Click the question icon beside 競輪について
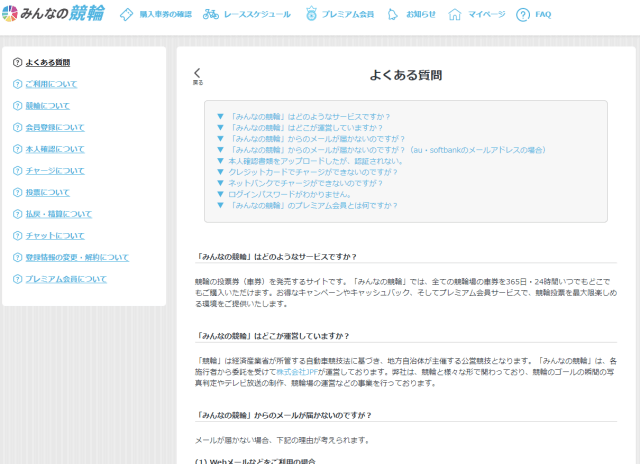Viewport: 640px width, 464px height. pyautogui.click(x=17, y=106)
